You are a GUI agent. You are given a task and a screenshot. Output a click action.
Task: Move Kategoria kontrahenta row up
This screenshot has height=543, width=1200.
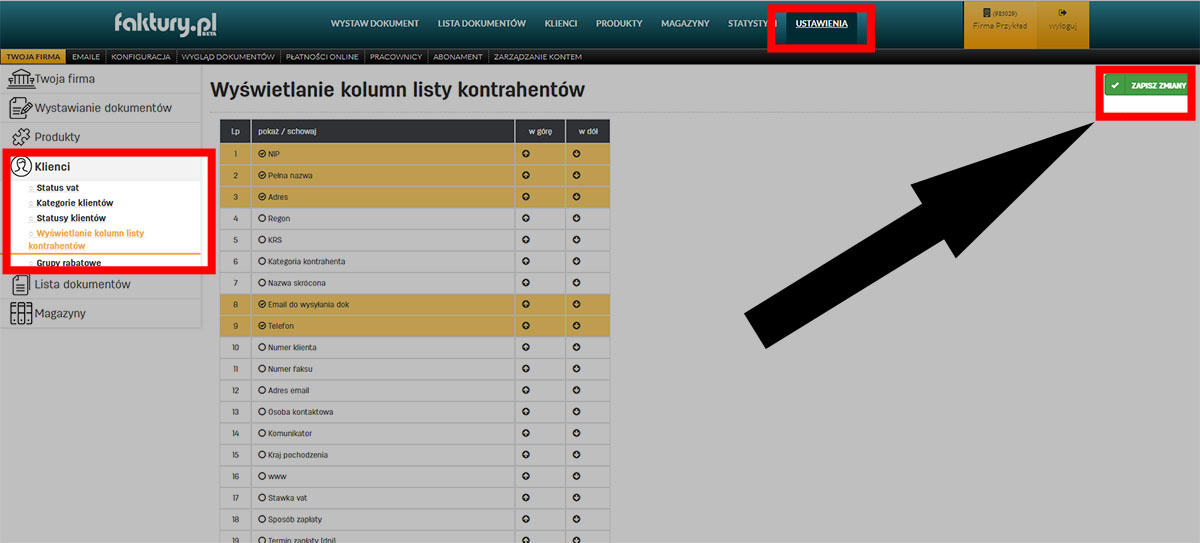(x=526, y=261)
